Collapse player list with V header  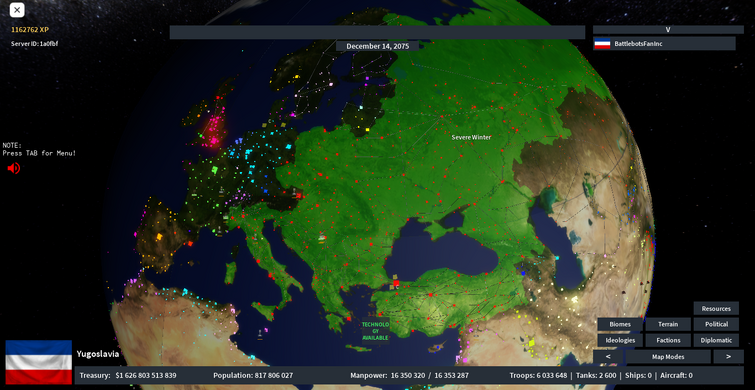[668, 29]
